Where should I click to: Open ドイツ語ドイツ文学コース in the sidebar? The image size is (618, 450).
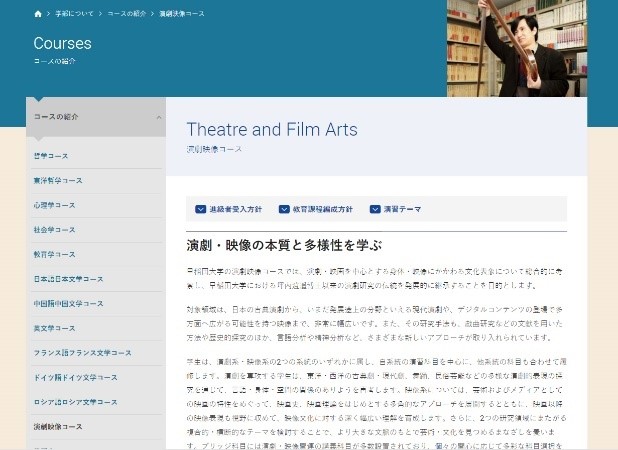point(76,377)
